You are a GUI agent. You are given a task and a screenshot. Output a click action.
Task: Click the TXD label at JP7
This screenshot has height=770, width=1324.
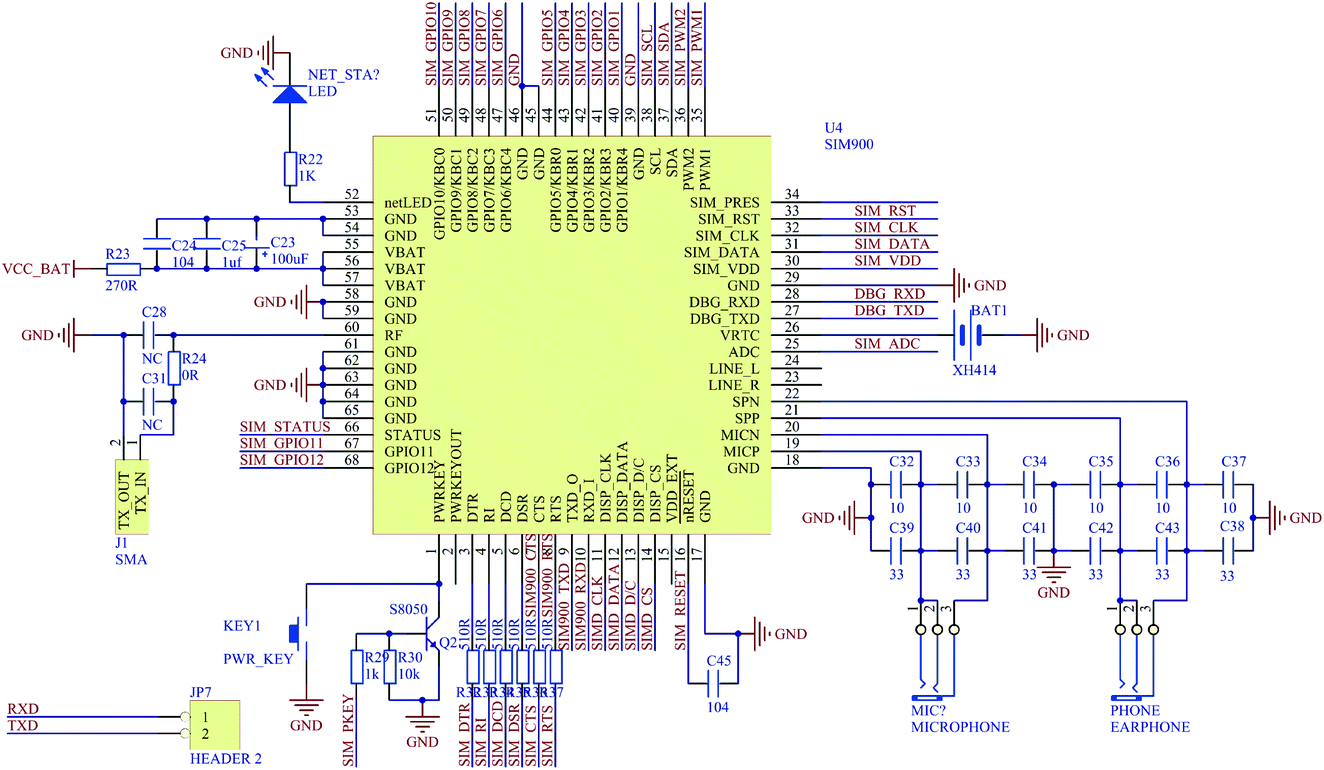click(22, 725)
